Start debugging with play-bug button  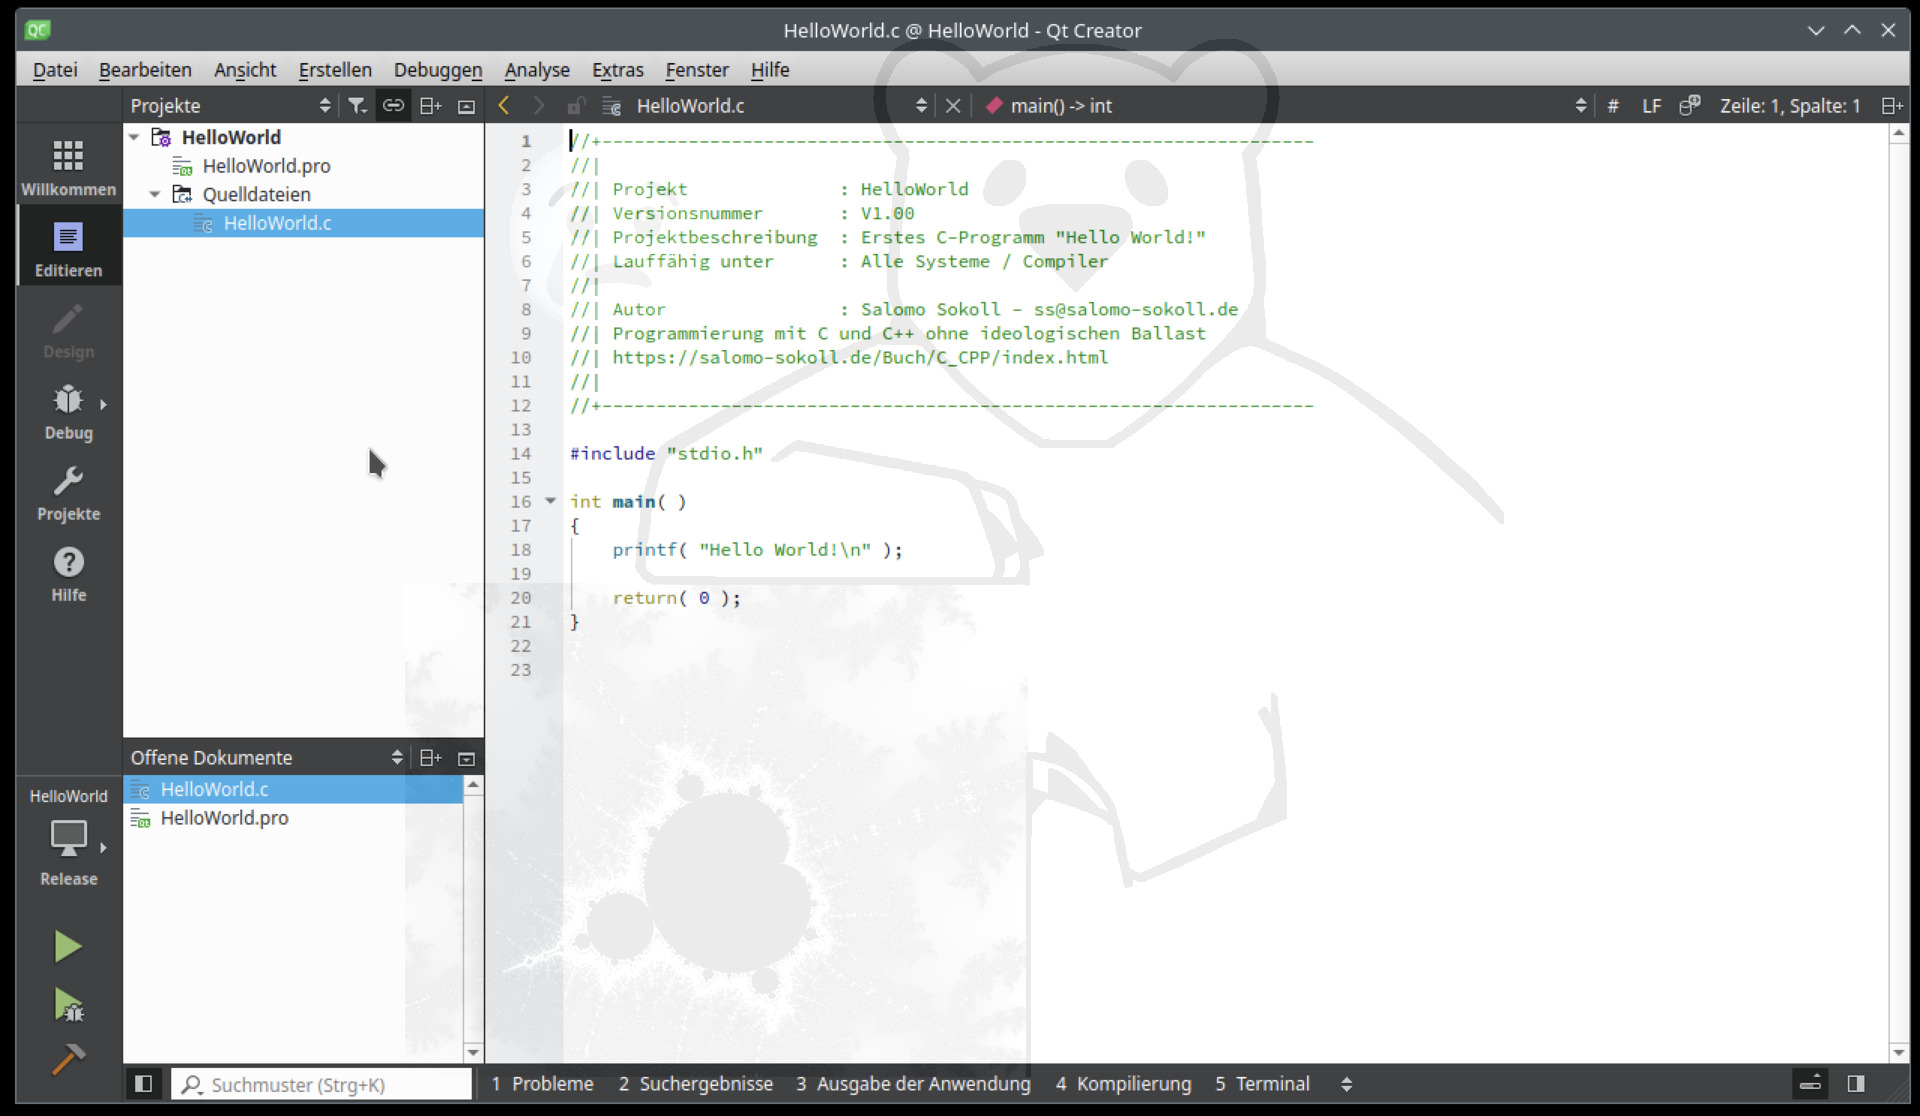click(x=68, y=1004)
